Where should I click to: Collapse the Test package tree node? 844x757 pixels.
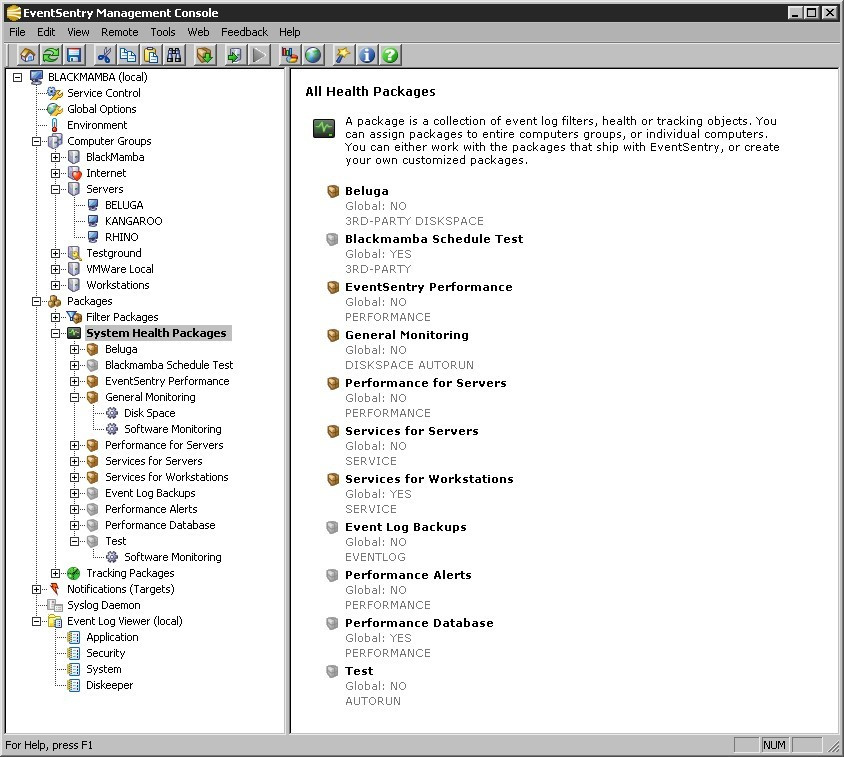click(74, 542)
